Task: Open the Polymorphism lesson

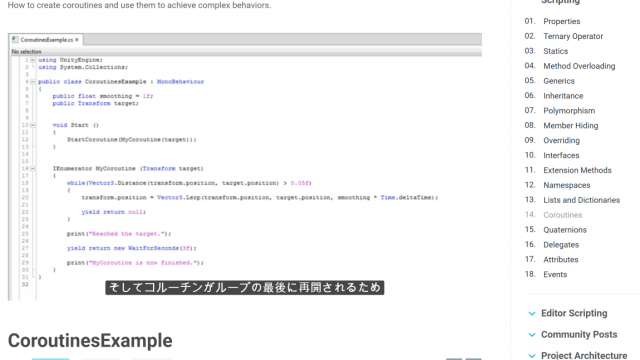Action: (569, 111)
